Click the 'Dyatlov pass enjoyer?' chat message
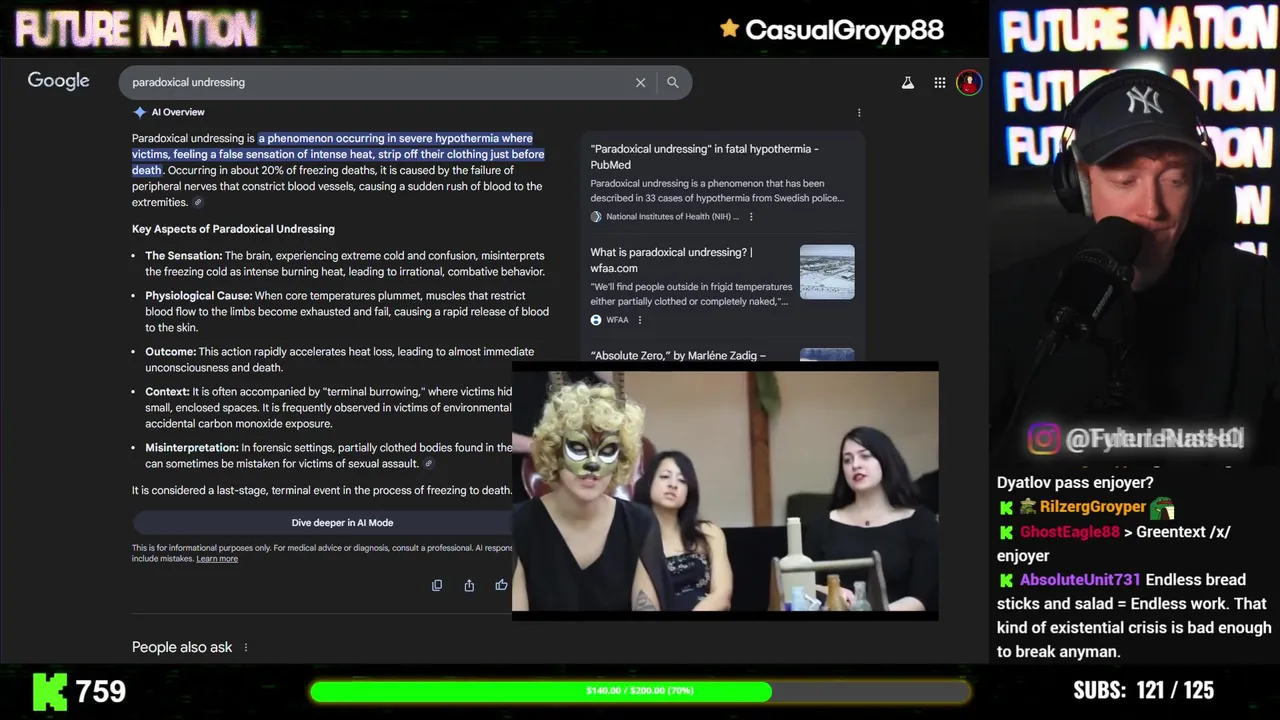 tap(1075, 483)
